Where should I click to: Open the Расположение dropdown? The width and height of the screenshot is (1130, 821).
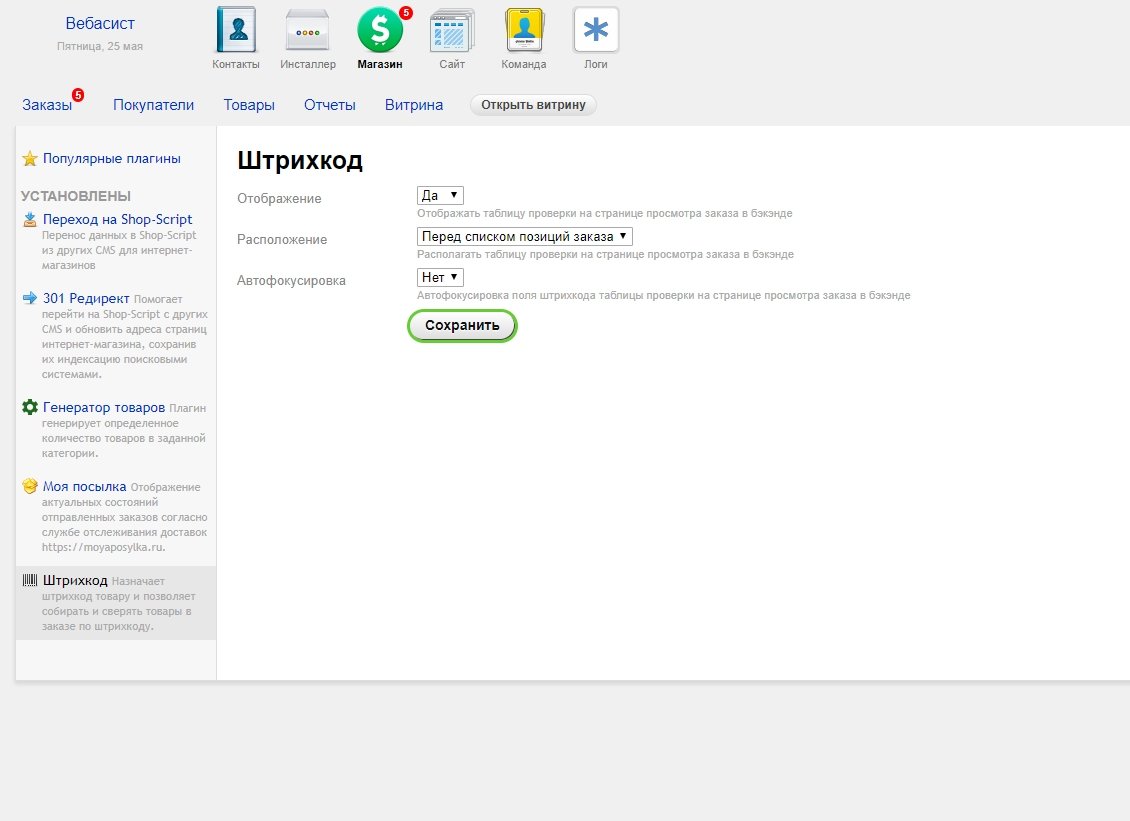point(525,236)
